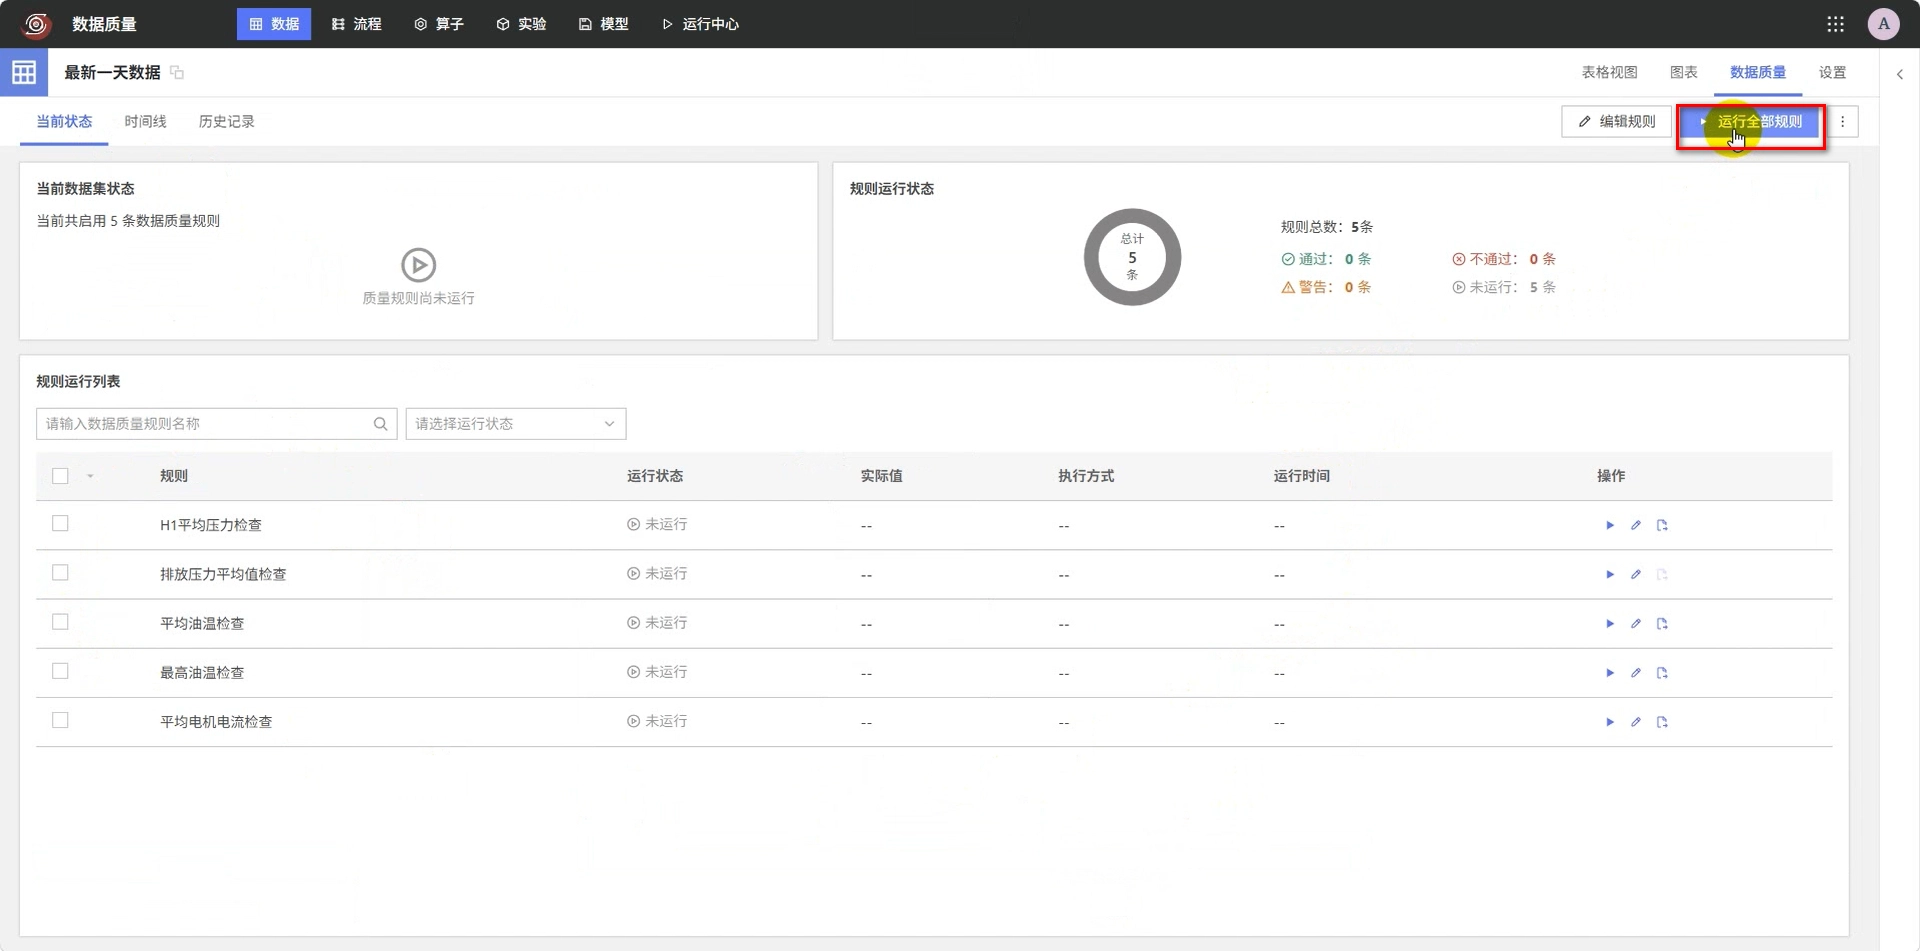Open the 表格视图 tab
This screenshot has width=1920, height=951.
(x=1609, y=72)
